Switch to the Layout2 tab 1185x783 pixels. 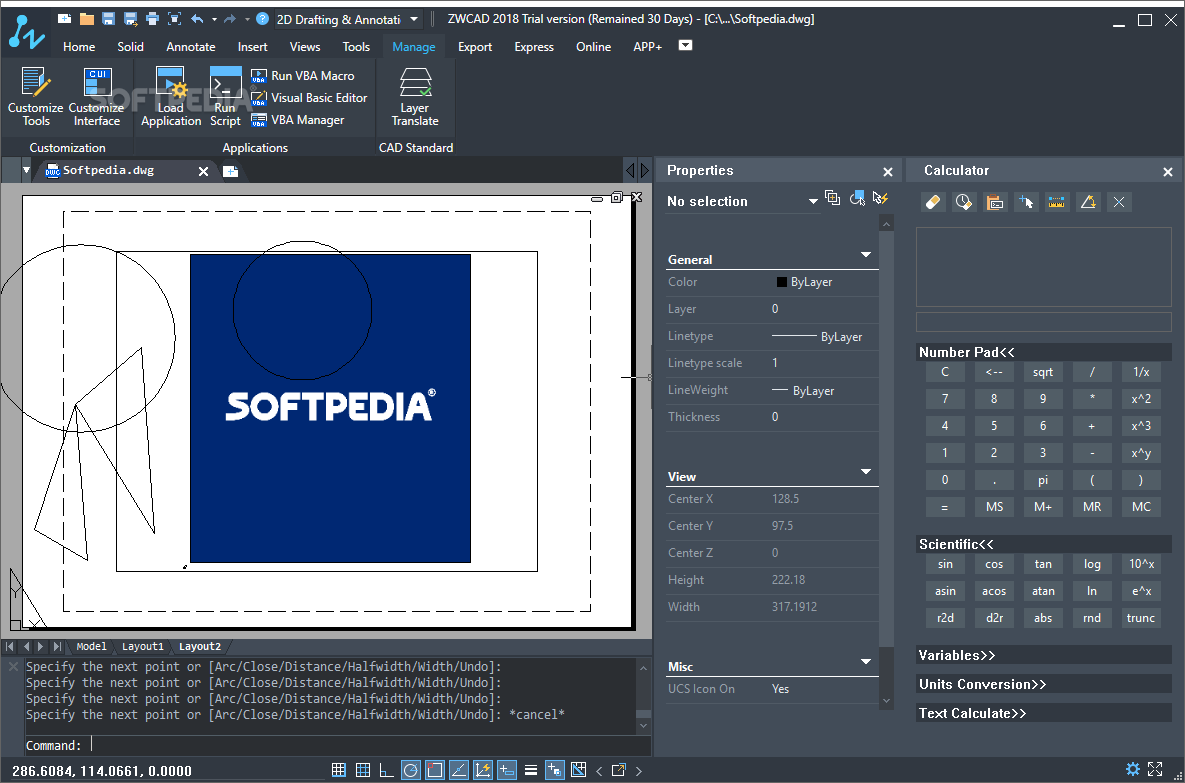(x=200, y=646)
